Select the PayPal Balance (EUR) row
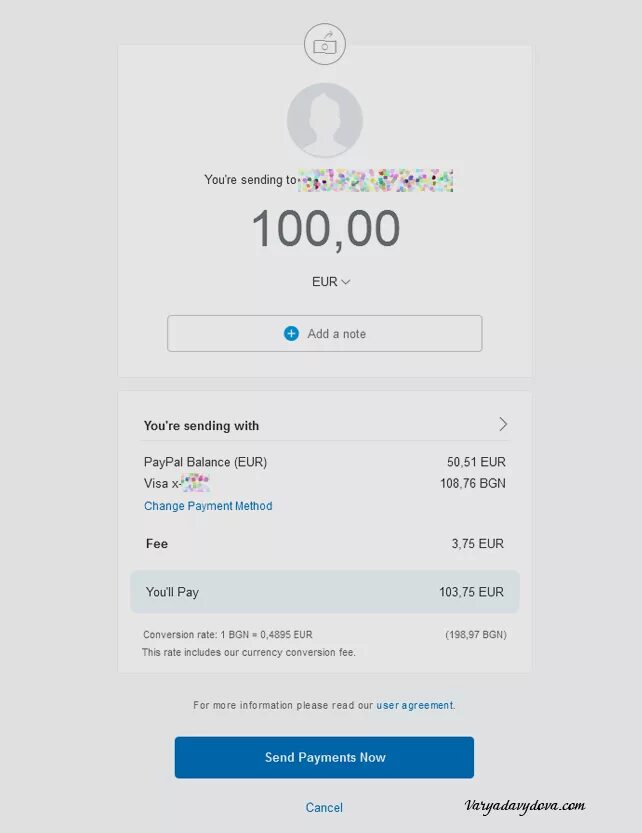This screenshot has height=833, width=642. click(x=325, y=462)
